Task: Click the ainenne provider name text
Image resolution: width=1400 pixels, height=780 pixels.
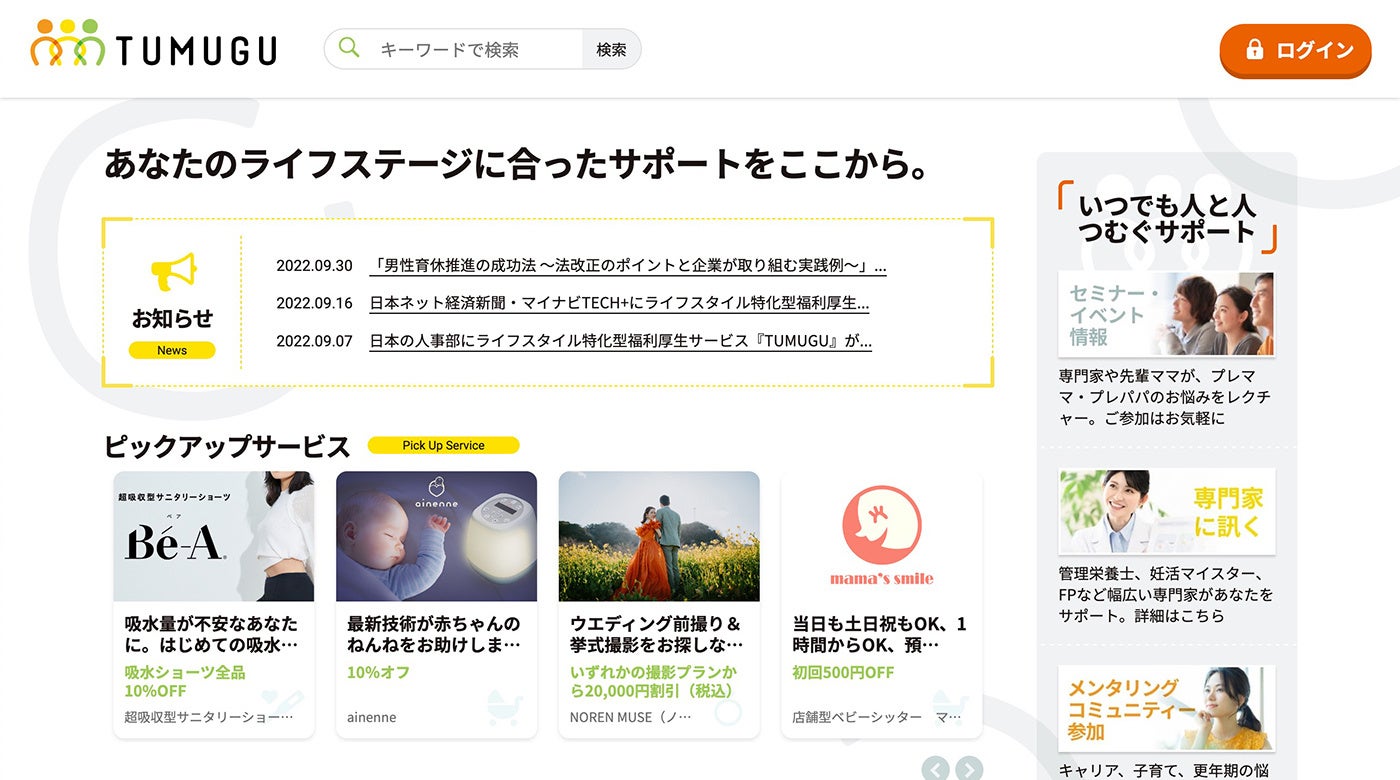Action: 372,717
